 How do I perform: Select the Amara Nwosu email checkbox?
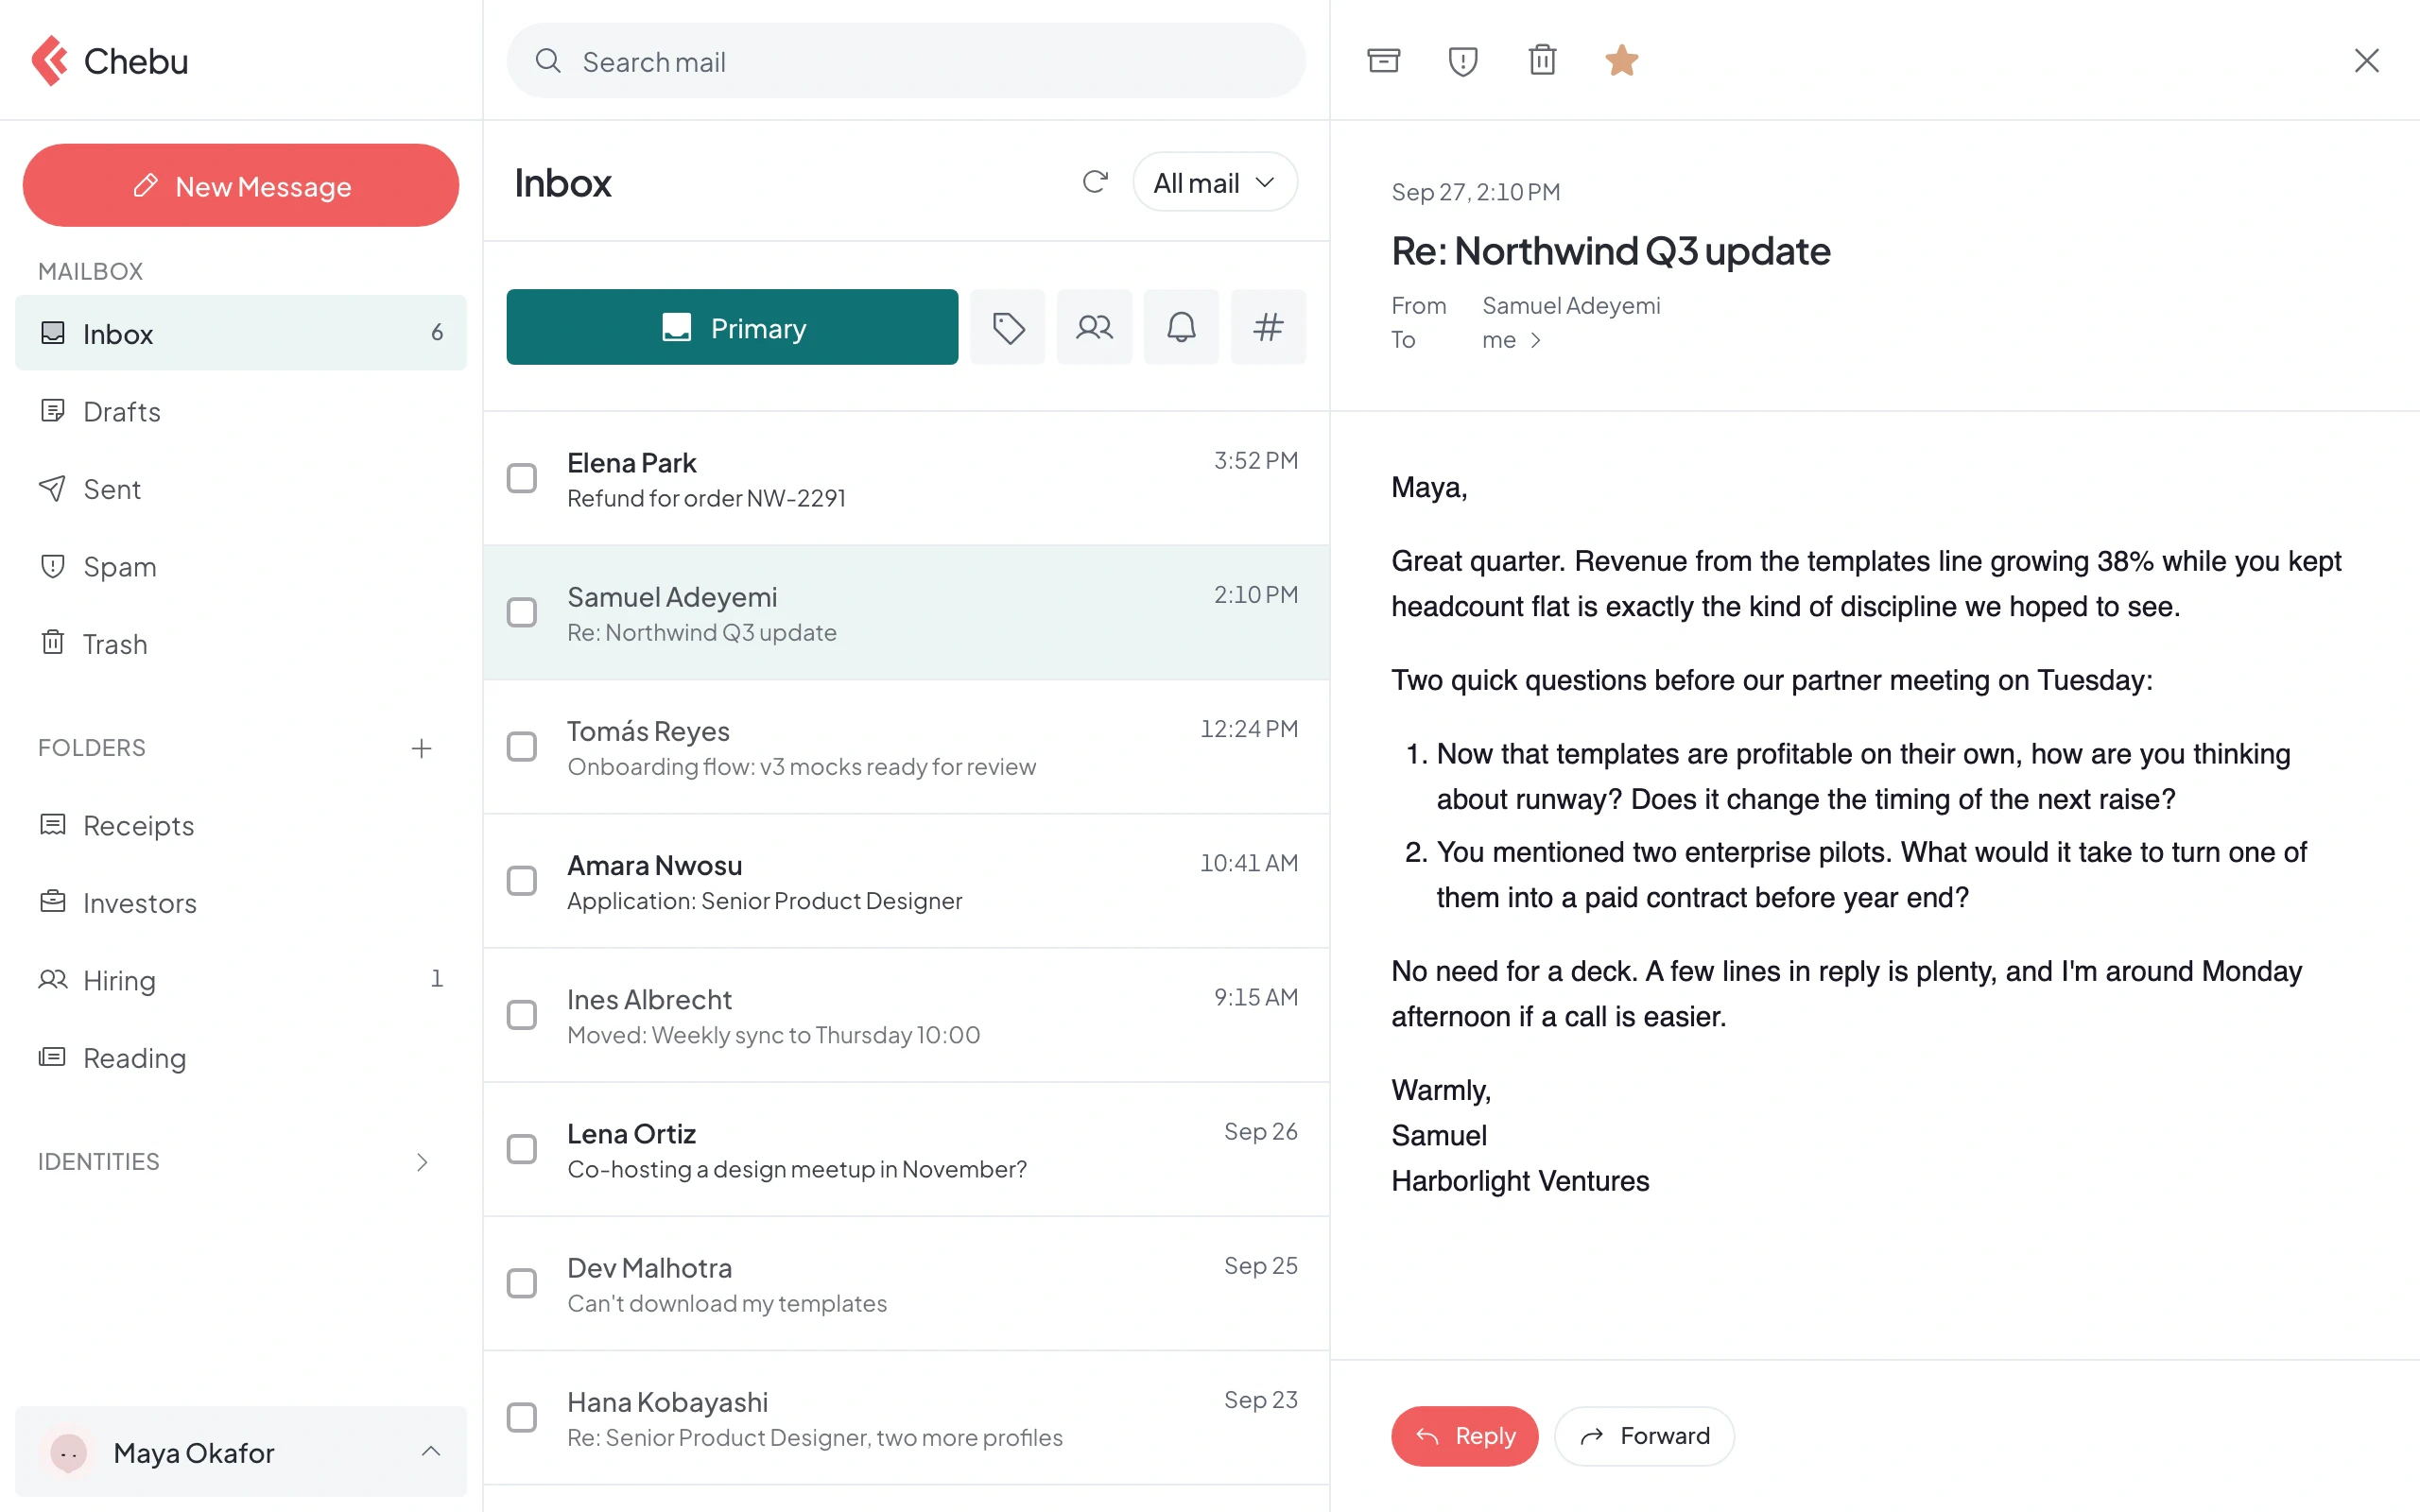522,880
